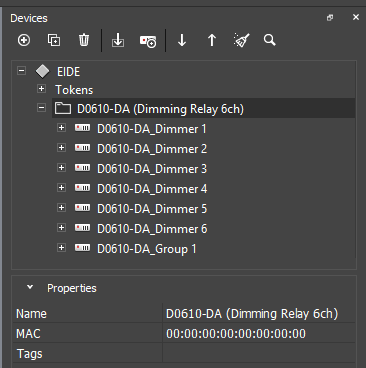Click the Import download icon
This screenshot has height=368, width=366.
(x=118, y=40)
